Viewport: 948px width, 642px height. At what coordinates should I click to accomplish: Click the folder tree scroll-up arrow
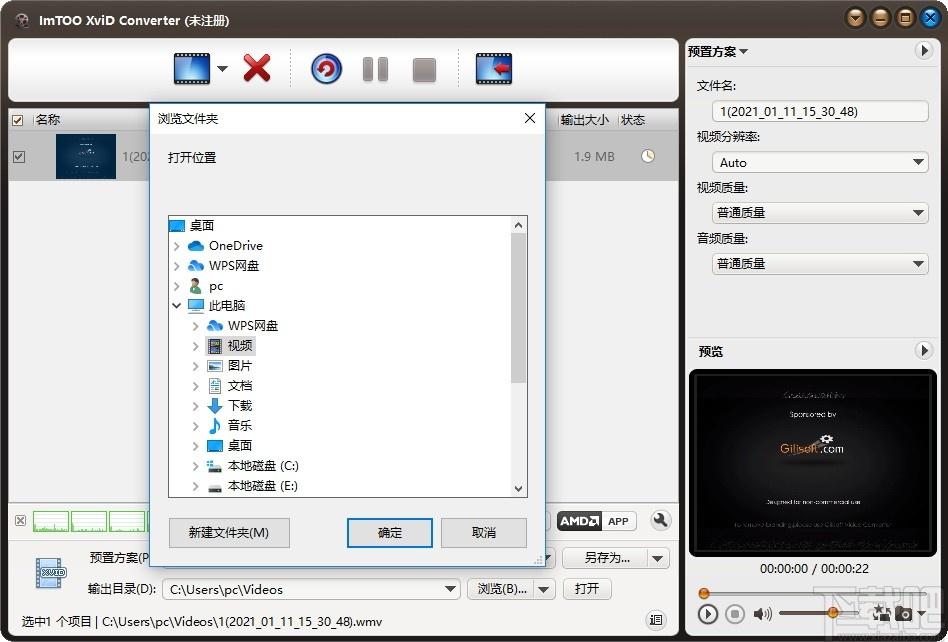(x=518, y=225)
